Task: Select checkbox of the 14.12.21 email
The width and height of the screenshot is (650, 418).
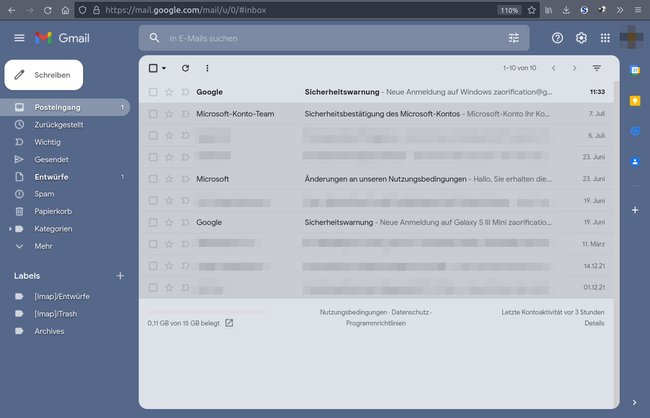Action: coord(153,265)
